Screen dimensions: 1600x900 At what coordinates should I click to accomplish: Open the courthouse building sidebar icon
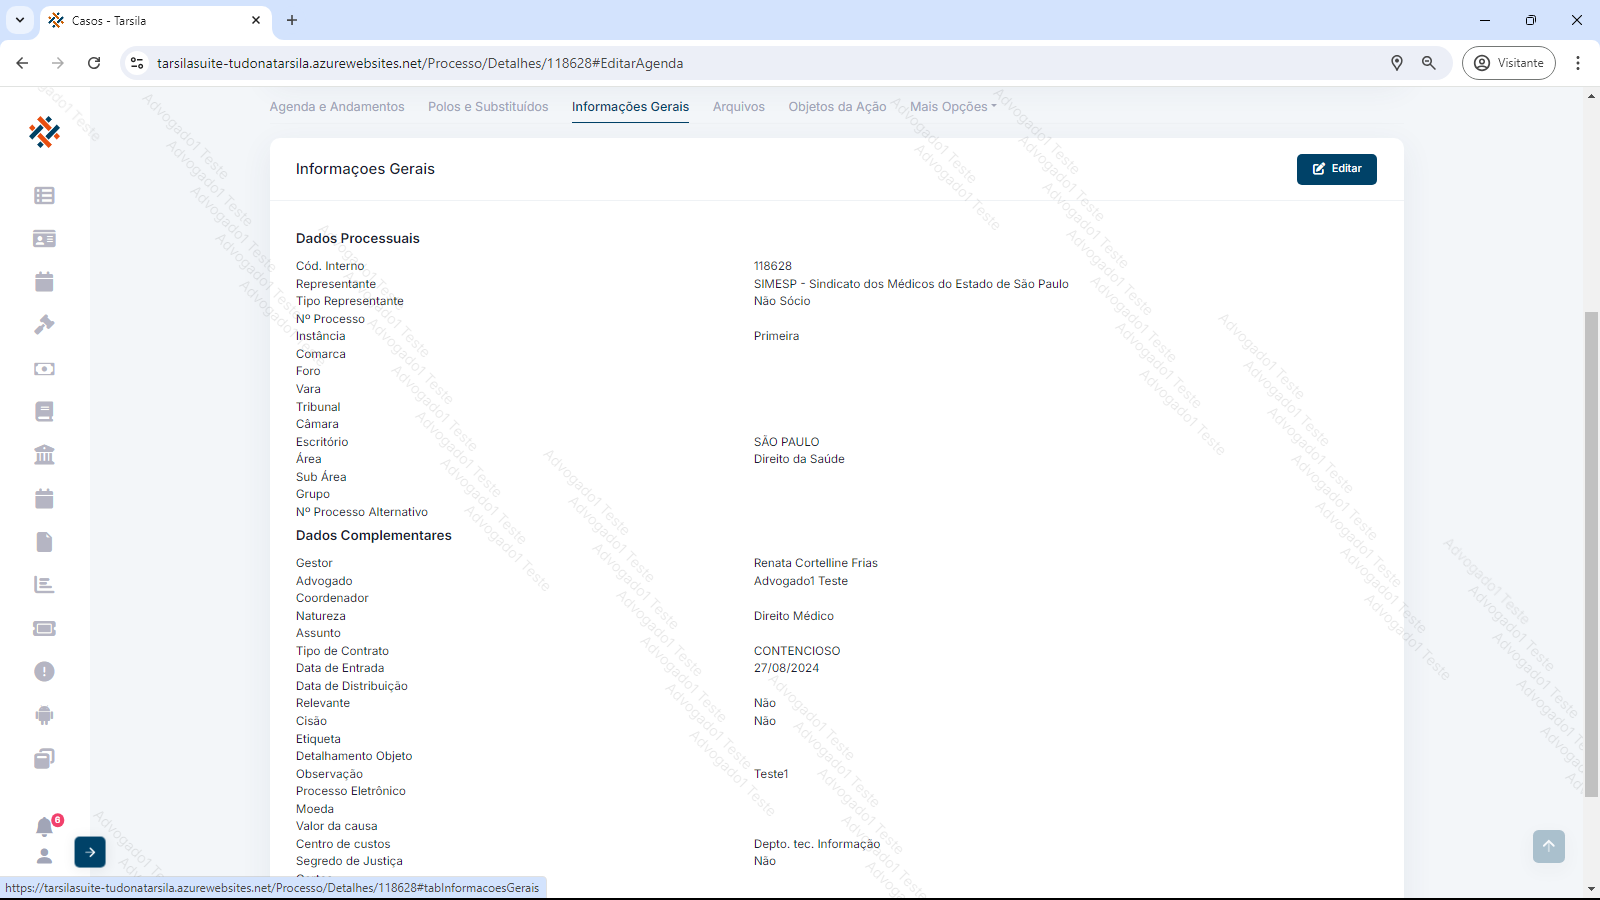[44, 455]
